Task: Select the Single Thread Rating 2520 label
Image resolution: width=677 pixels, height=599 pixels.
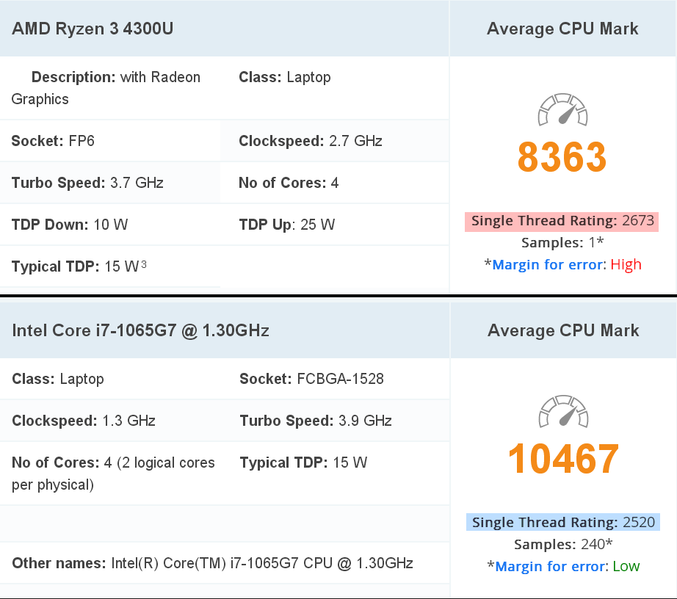Action: (562, 522)
